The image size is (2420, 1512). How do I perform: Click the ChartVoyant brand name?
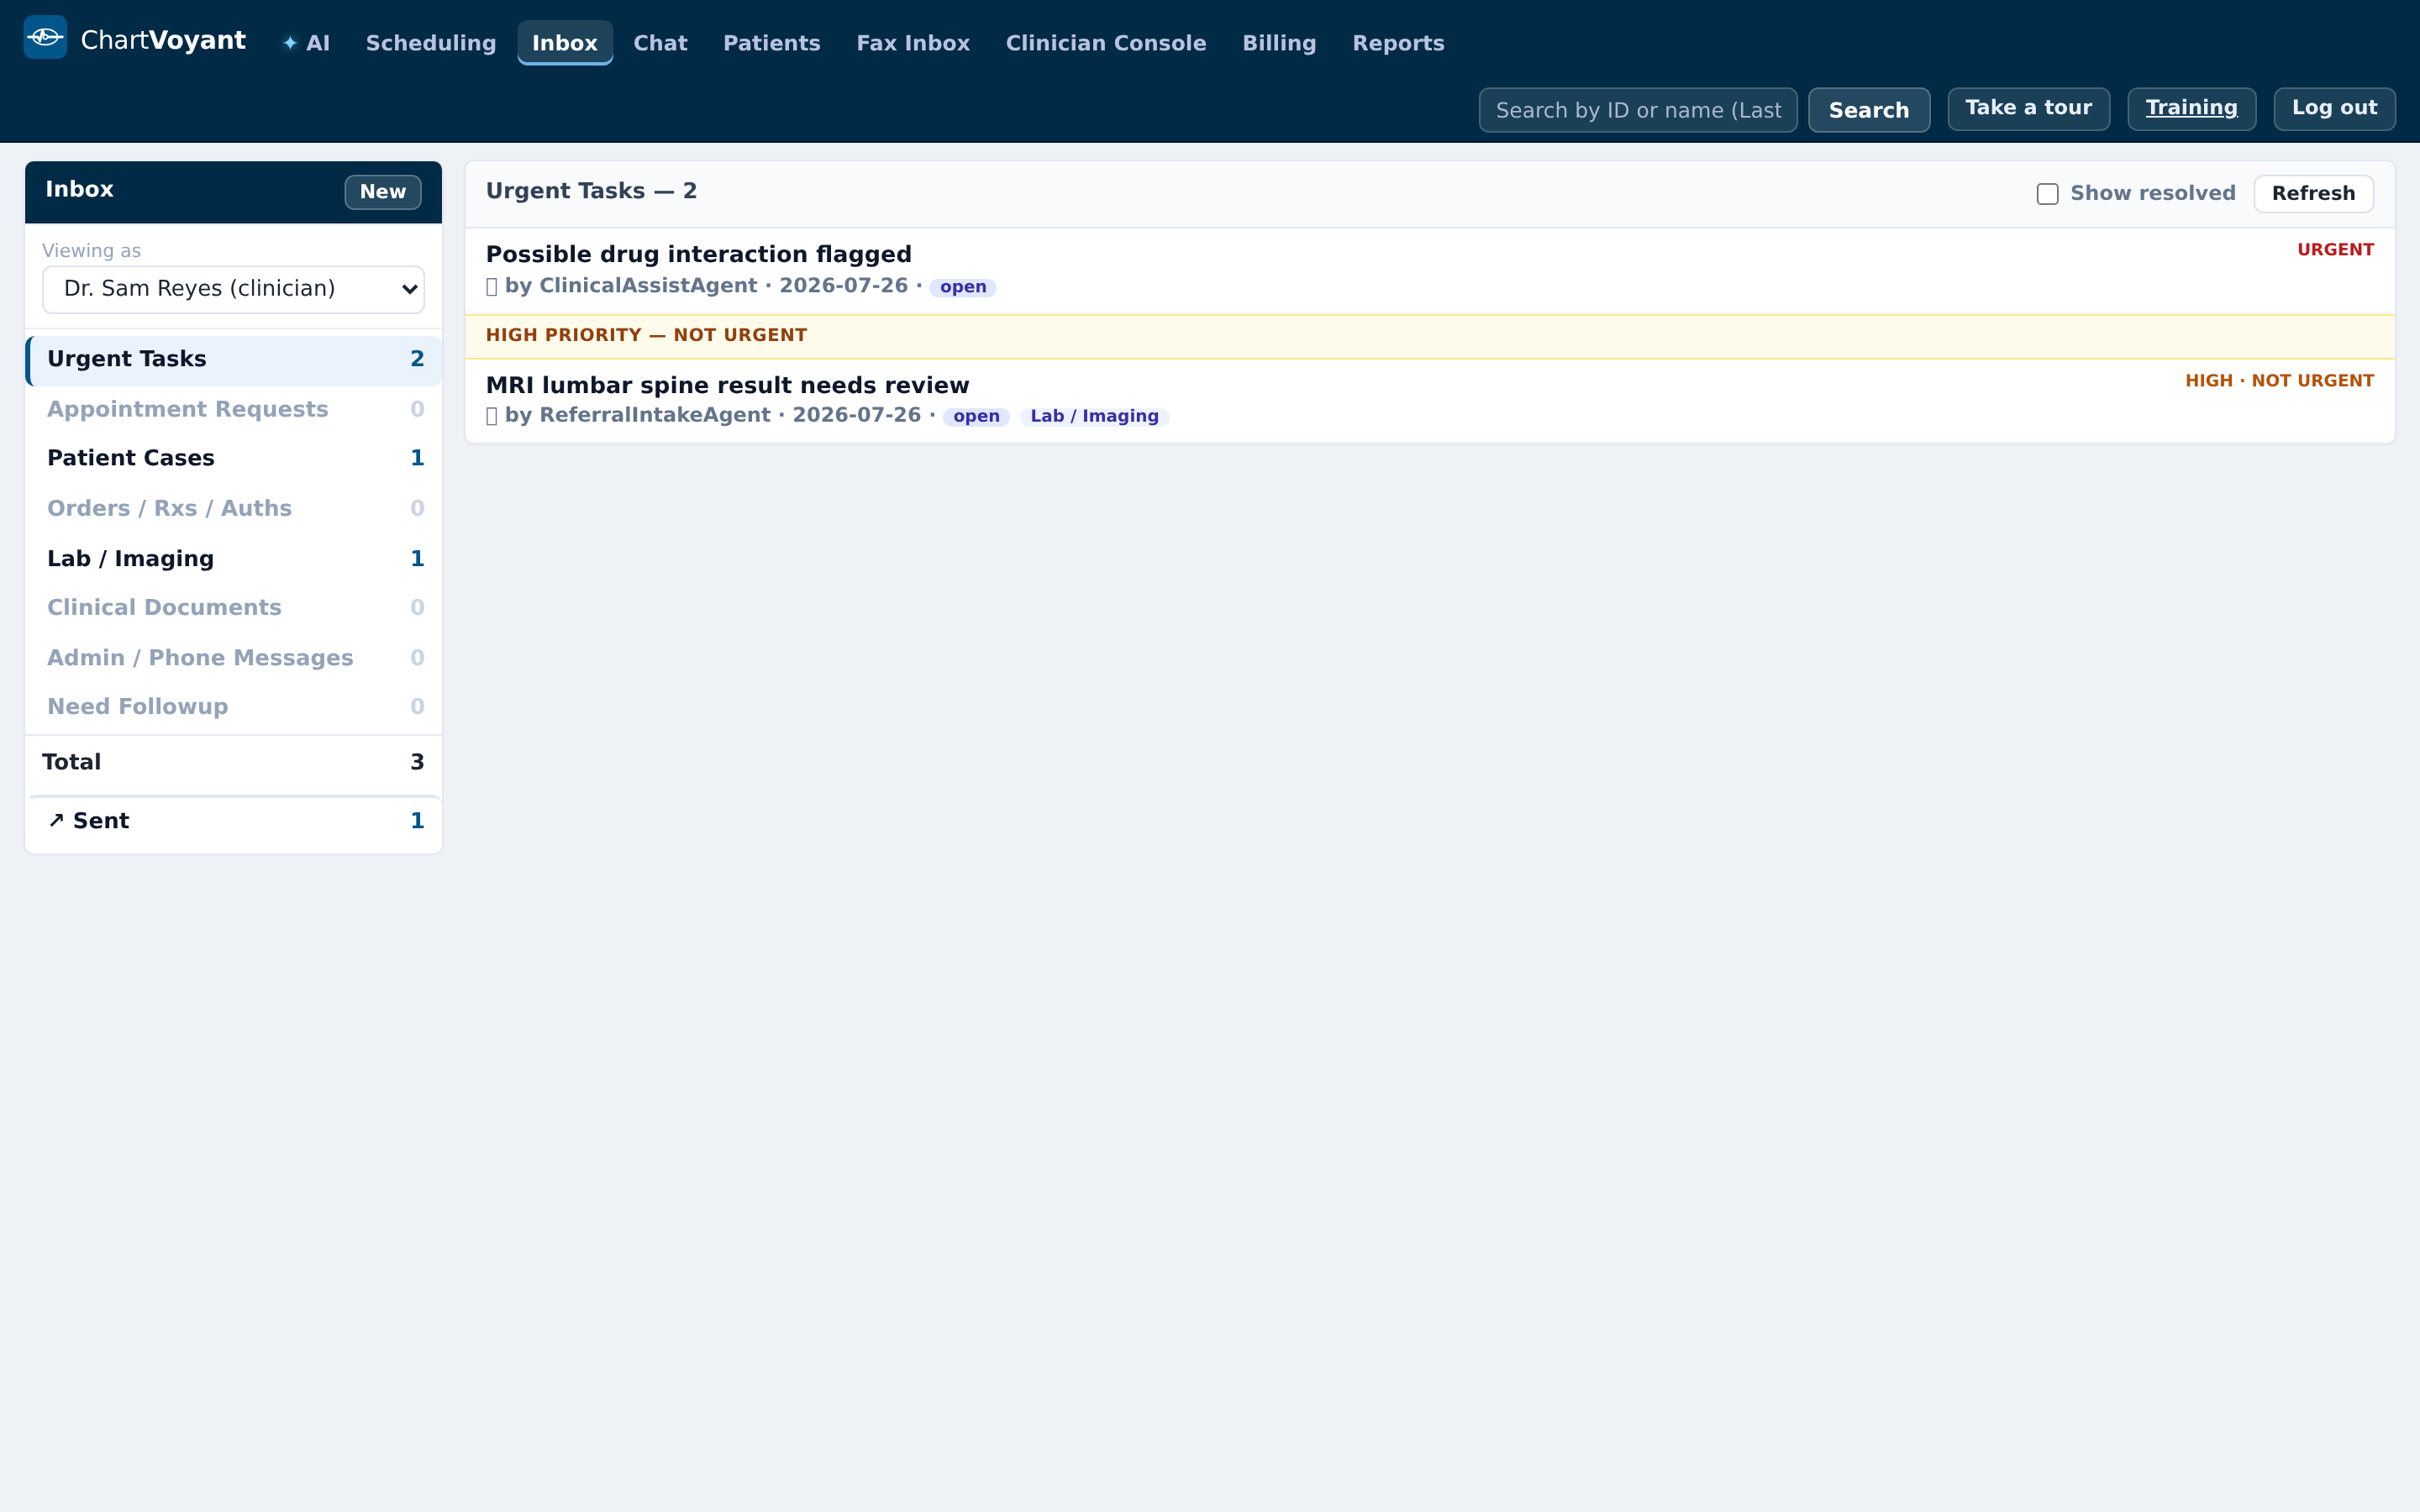163,40
